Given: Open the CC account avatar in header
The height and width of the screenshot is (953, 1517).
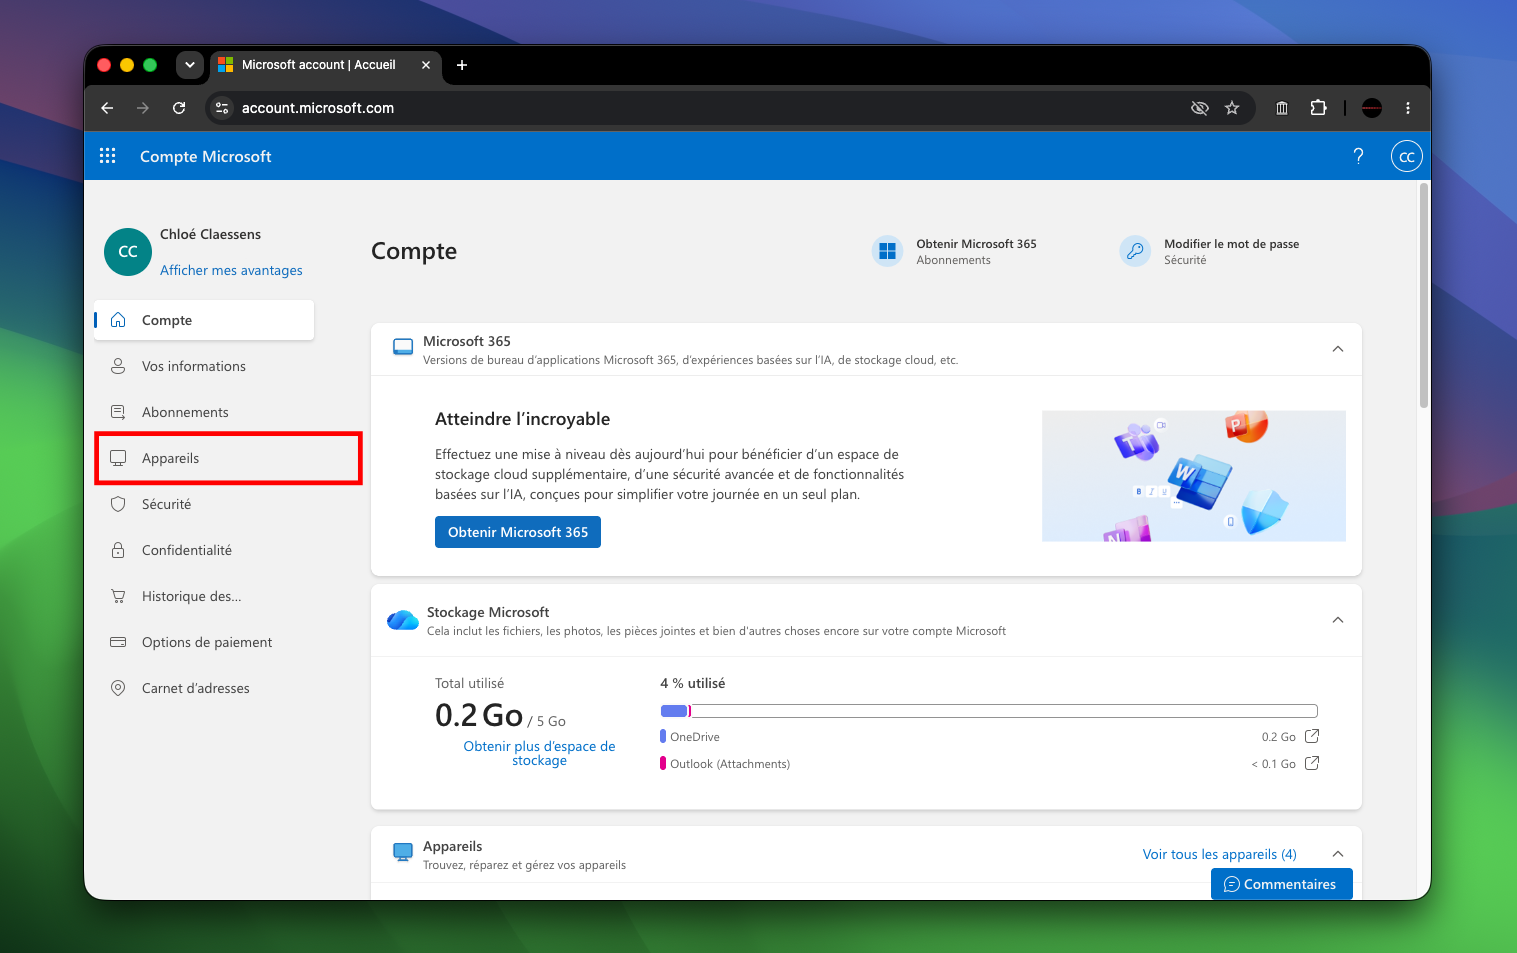Looking at the screenshot, I should (1406, 156).
